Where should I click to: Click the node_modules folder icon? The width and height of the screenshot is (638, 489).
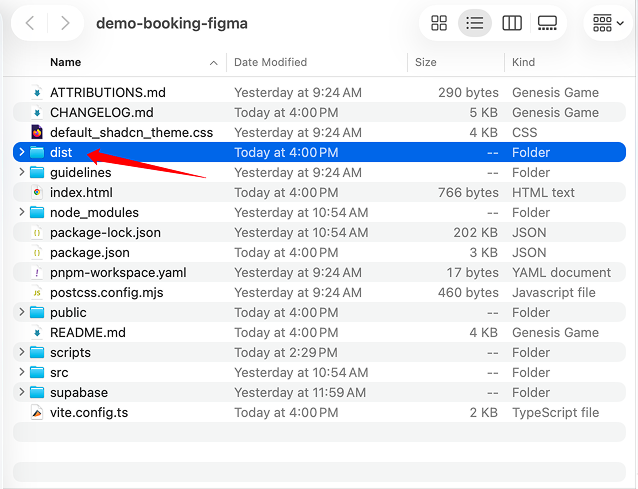pyautogui.click(x=37, y=212)
